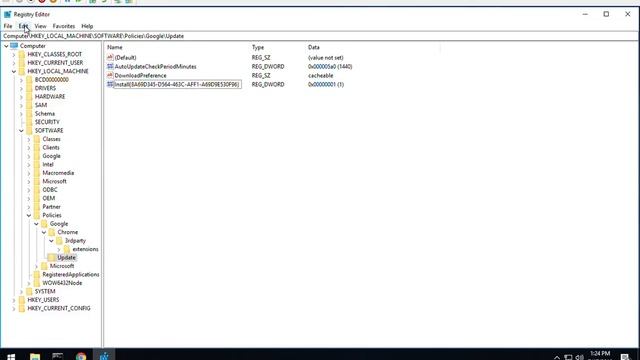Select the OEM folder icon
This screenshot has height=360, width=640.
point(37,198)
